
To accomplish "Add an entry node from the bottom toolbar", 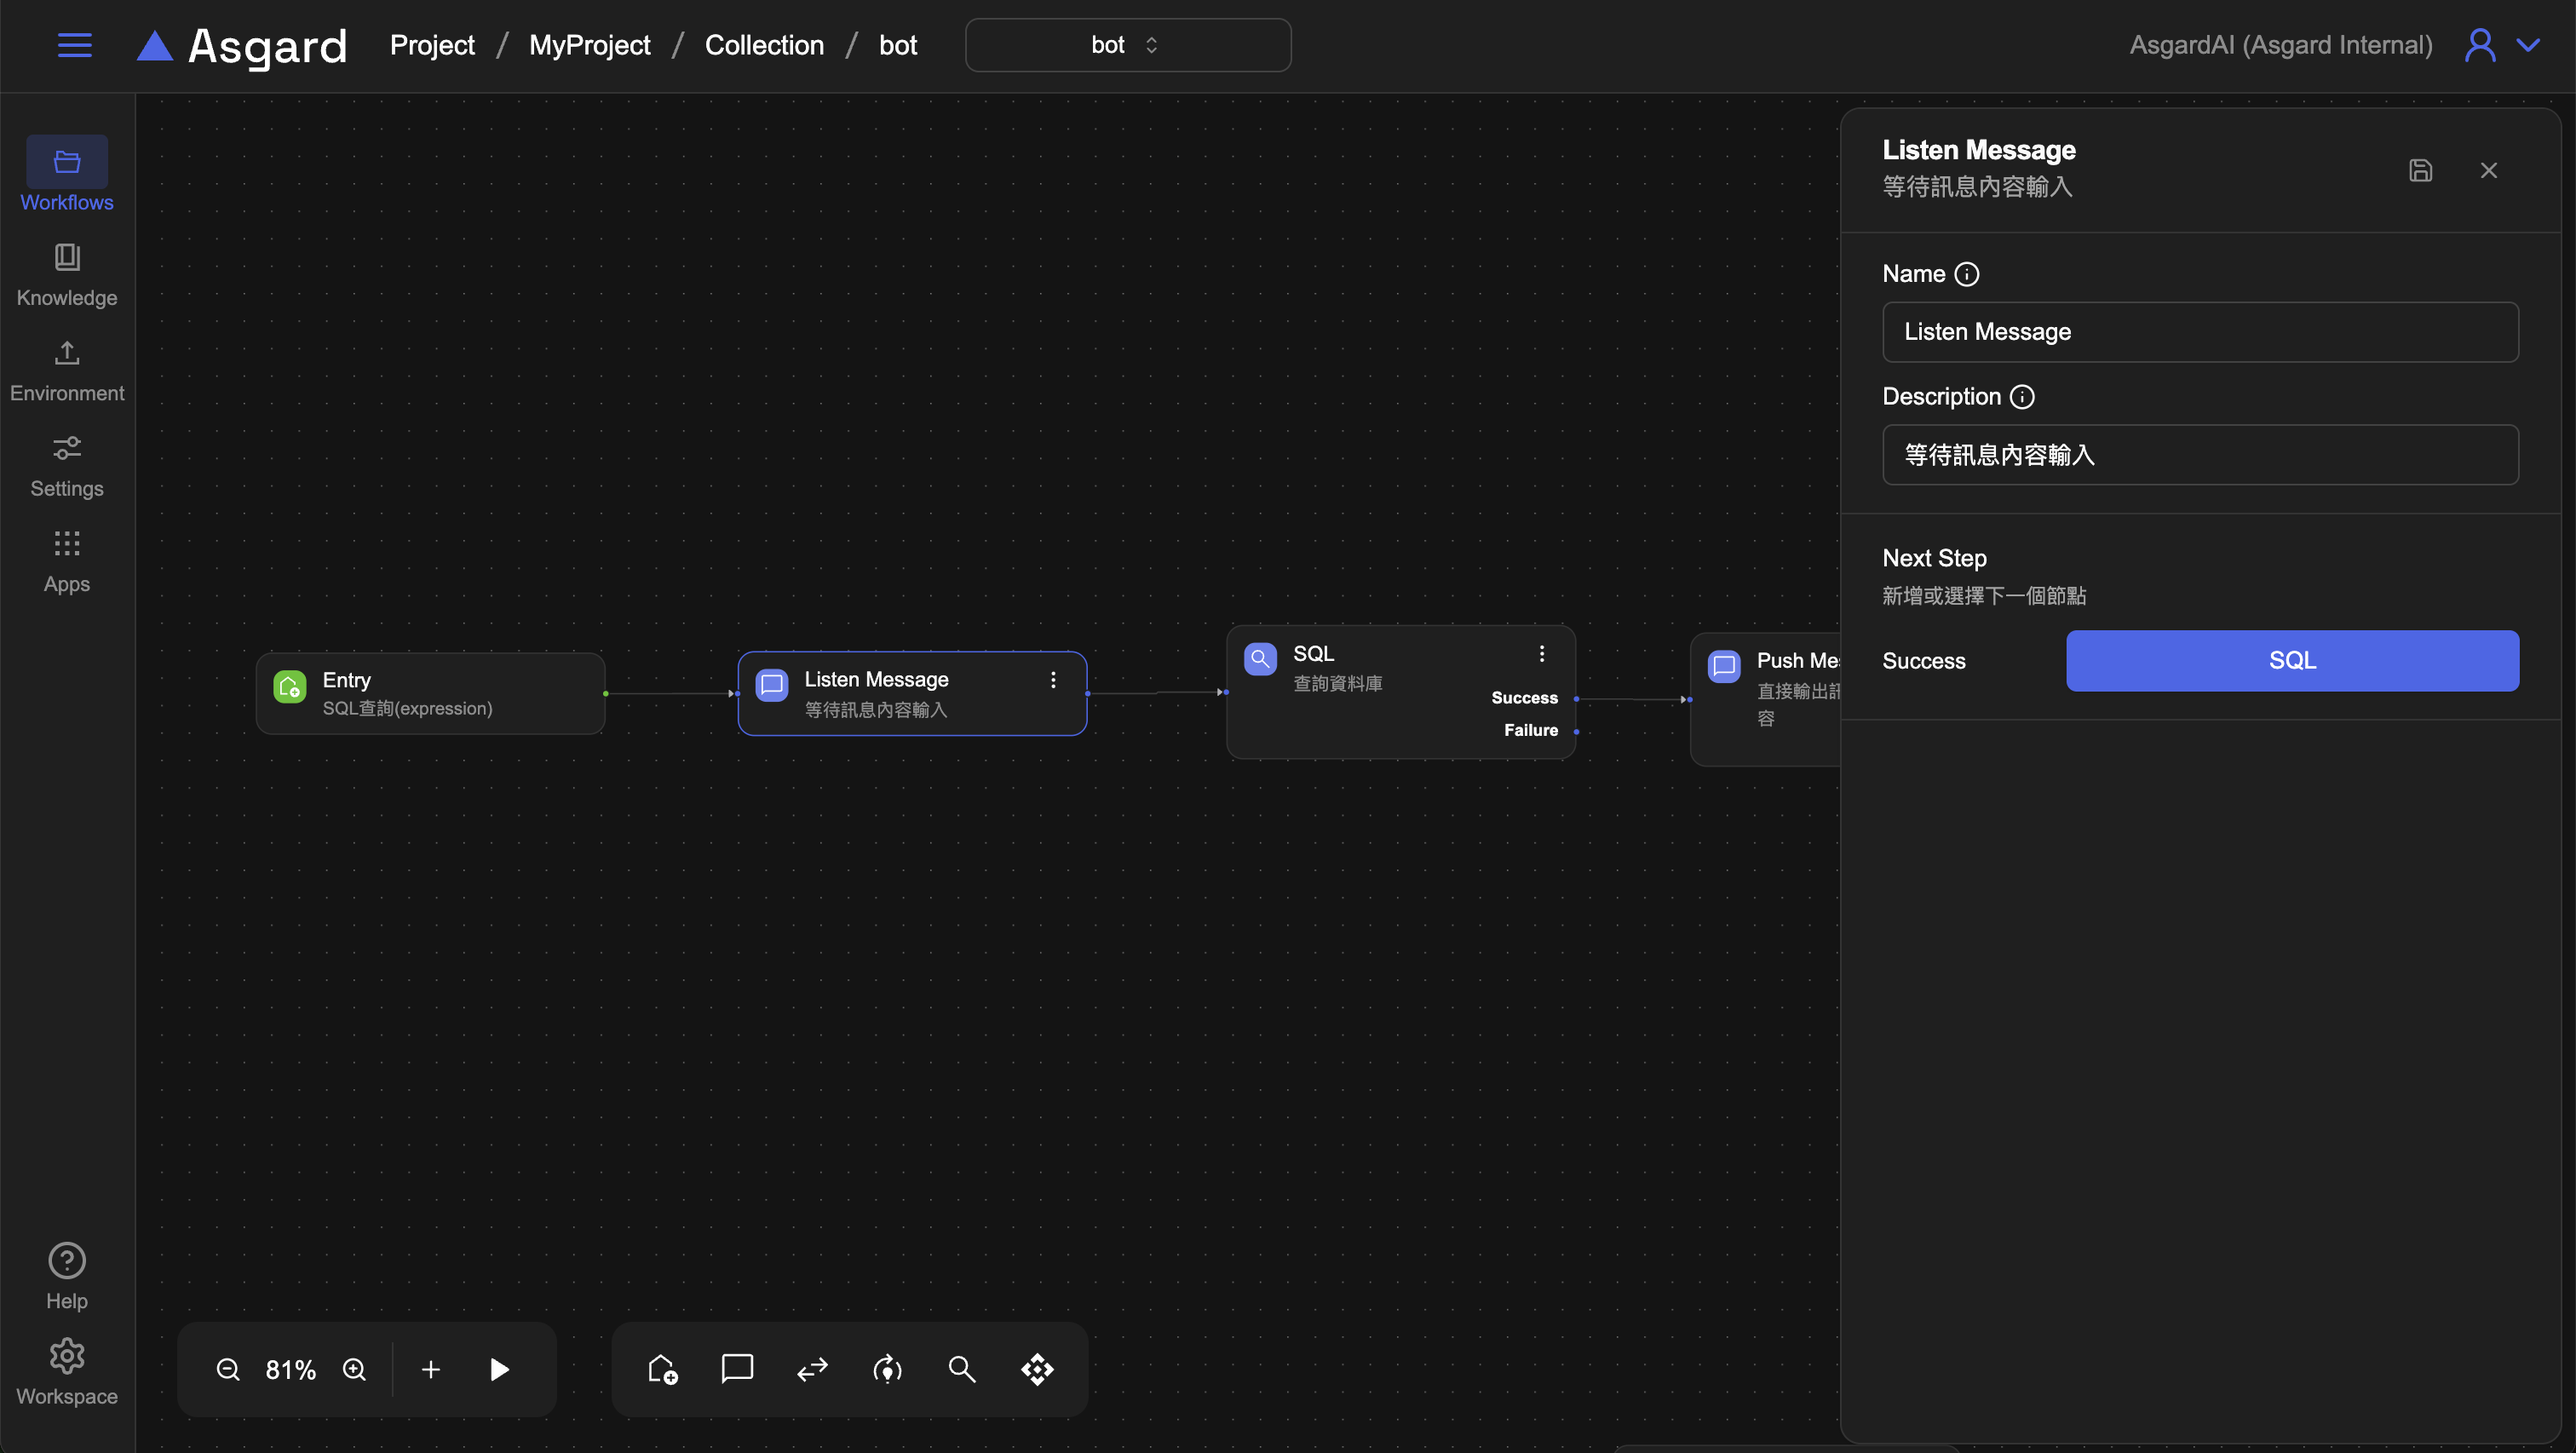I will [x=662, y=1369].
